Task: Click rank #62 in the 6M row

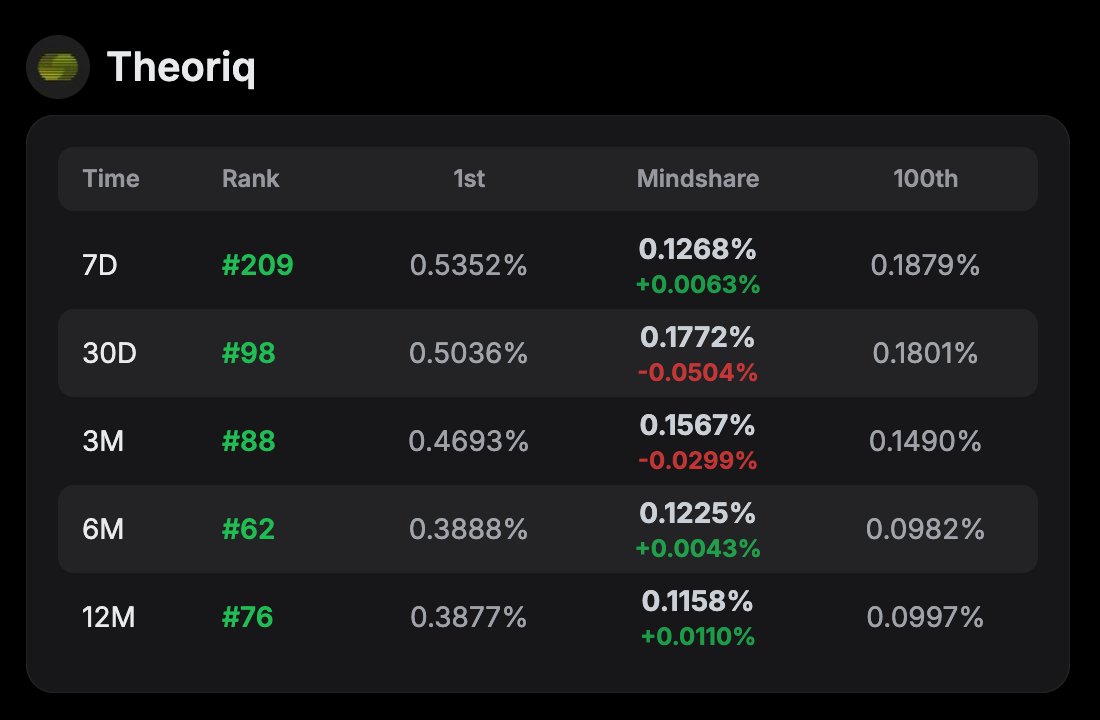Action: 248,529
